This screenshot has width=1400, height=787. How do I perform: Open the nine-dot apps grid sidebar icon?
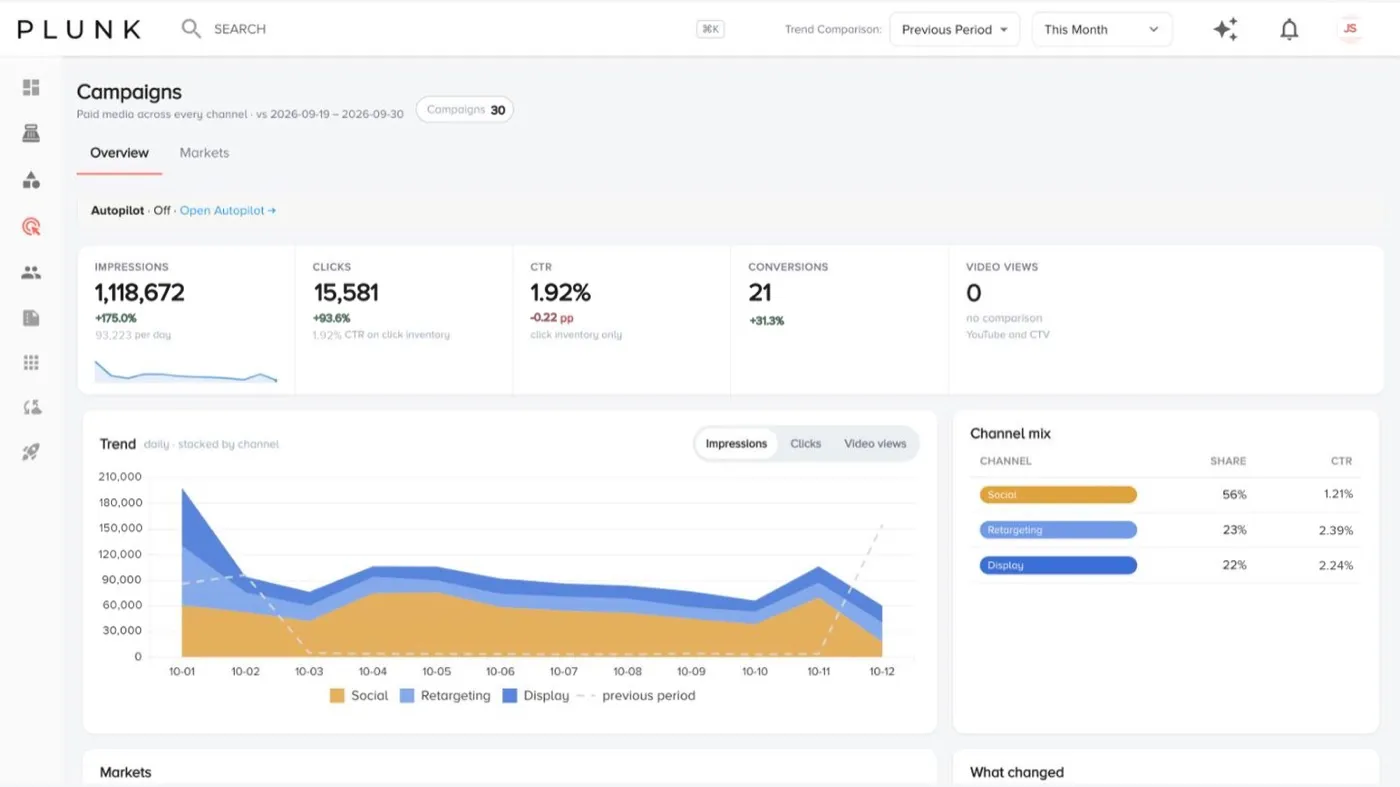pyautogui.click(x=31, y=362)
